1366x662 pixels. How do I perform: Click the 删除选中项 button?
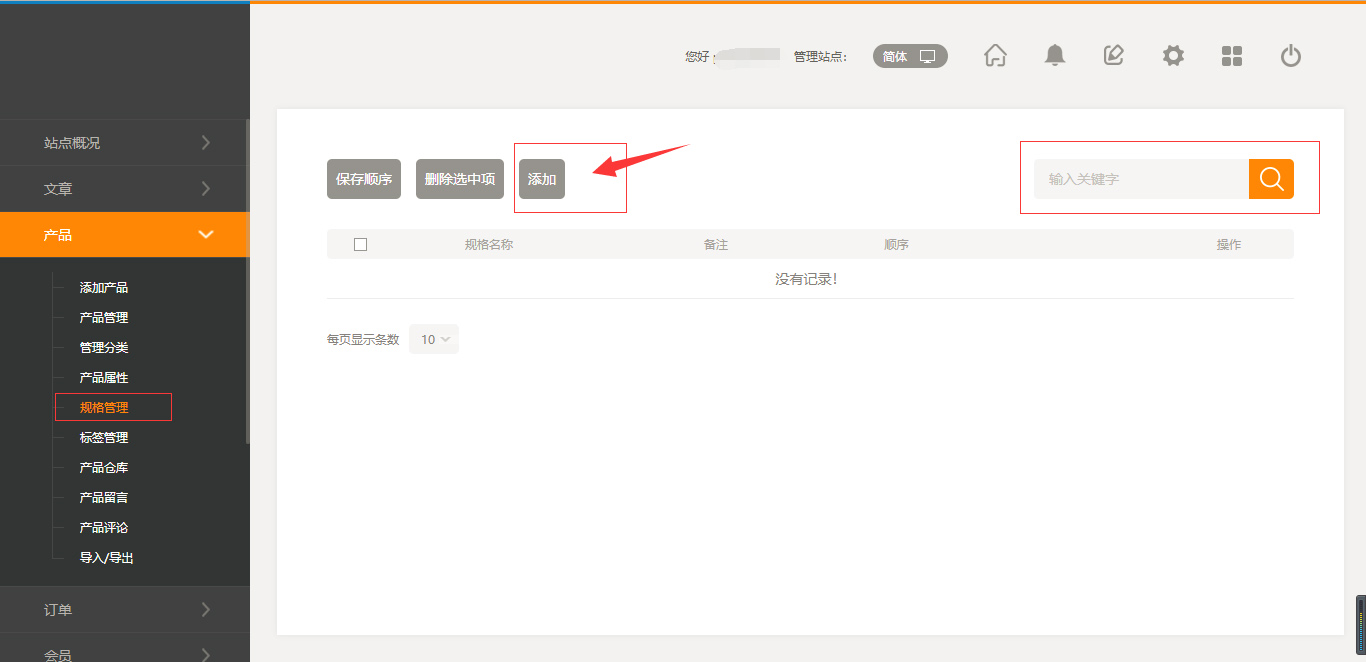click(460, 179)
